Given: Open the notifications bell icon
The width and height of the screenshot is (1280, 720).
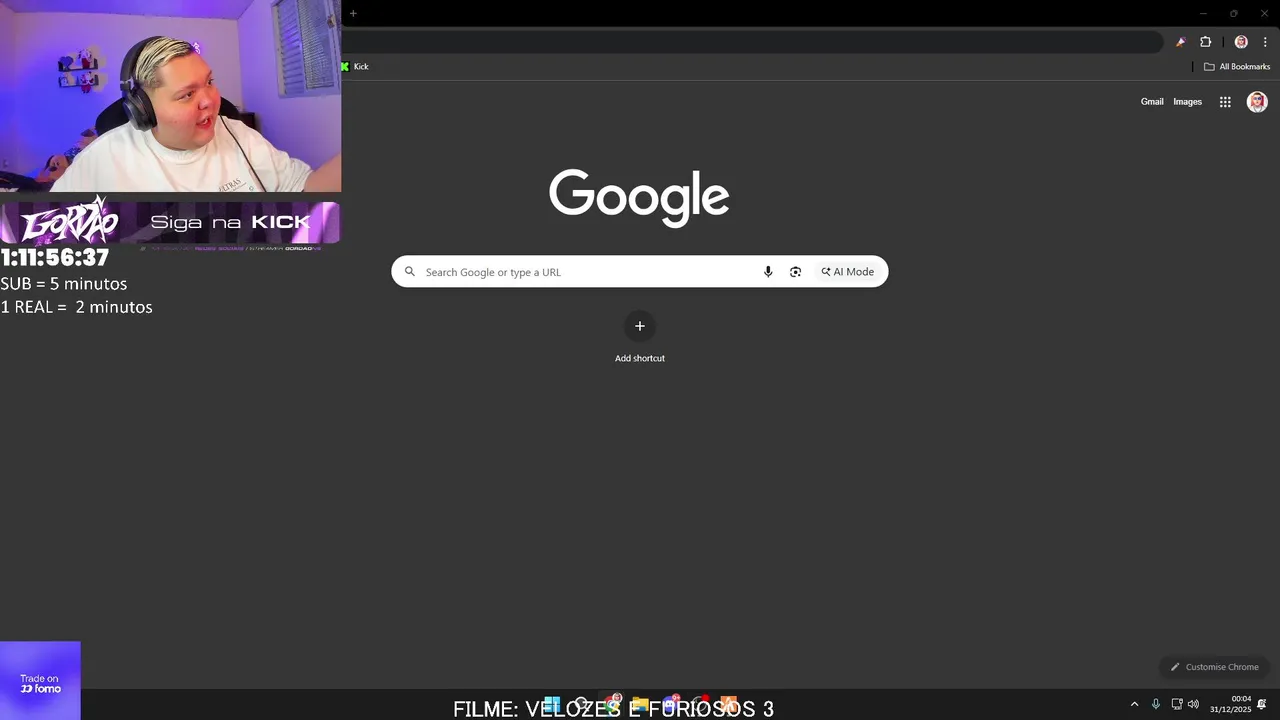Looking at the screenshot, I should (x=1262, y=704).
